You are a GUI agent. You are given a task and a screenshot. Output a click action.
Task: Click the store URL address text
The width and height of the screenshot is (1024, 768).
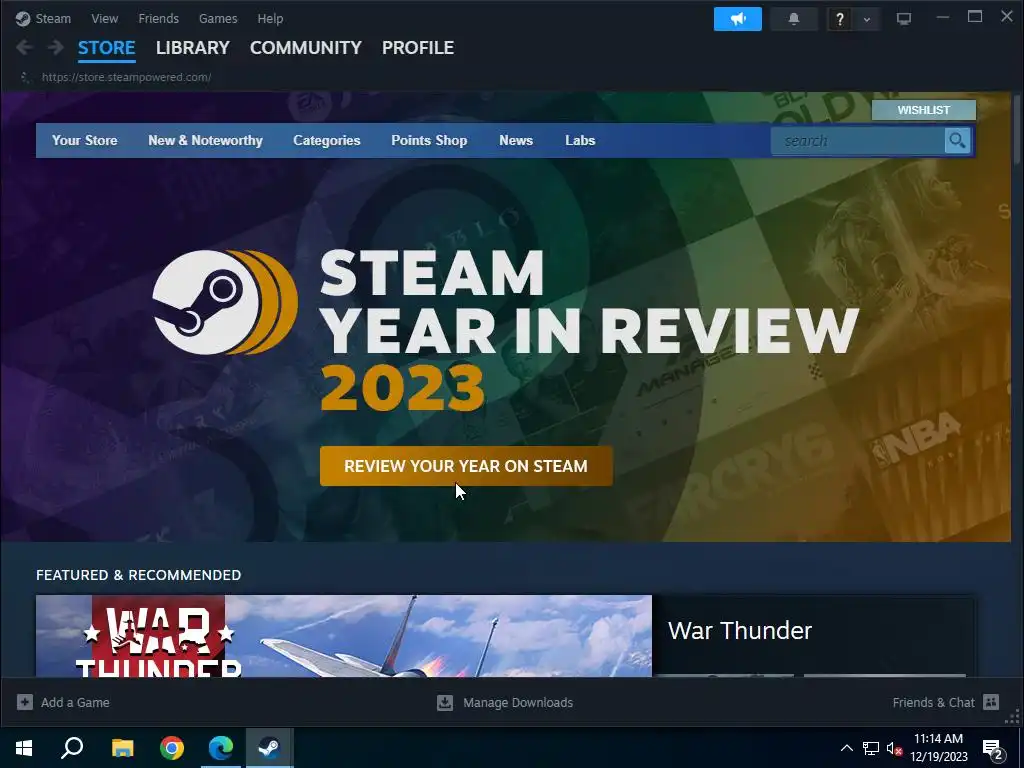coord(127,77)
